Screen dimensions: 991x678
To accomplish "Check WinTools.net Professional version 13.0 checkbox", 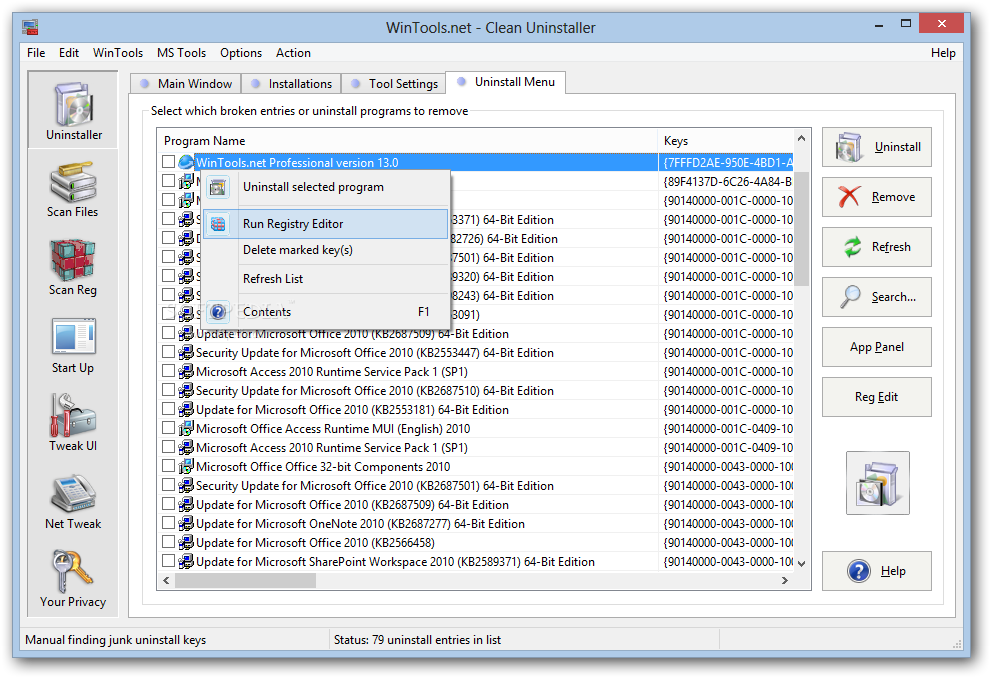I will [x=168, y=162].
